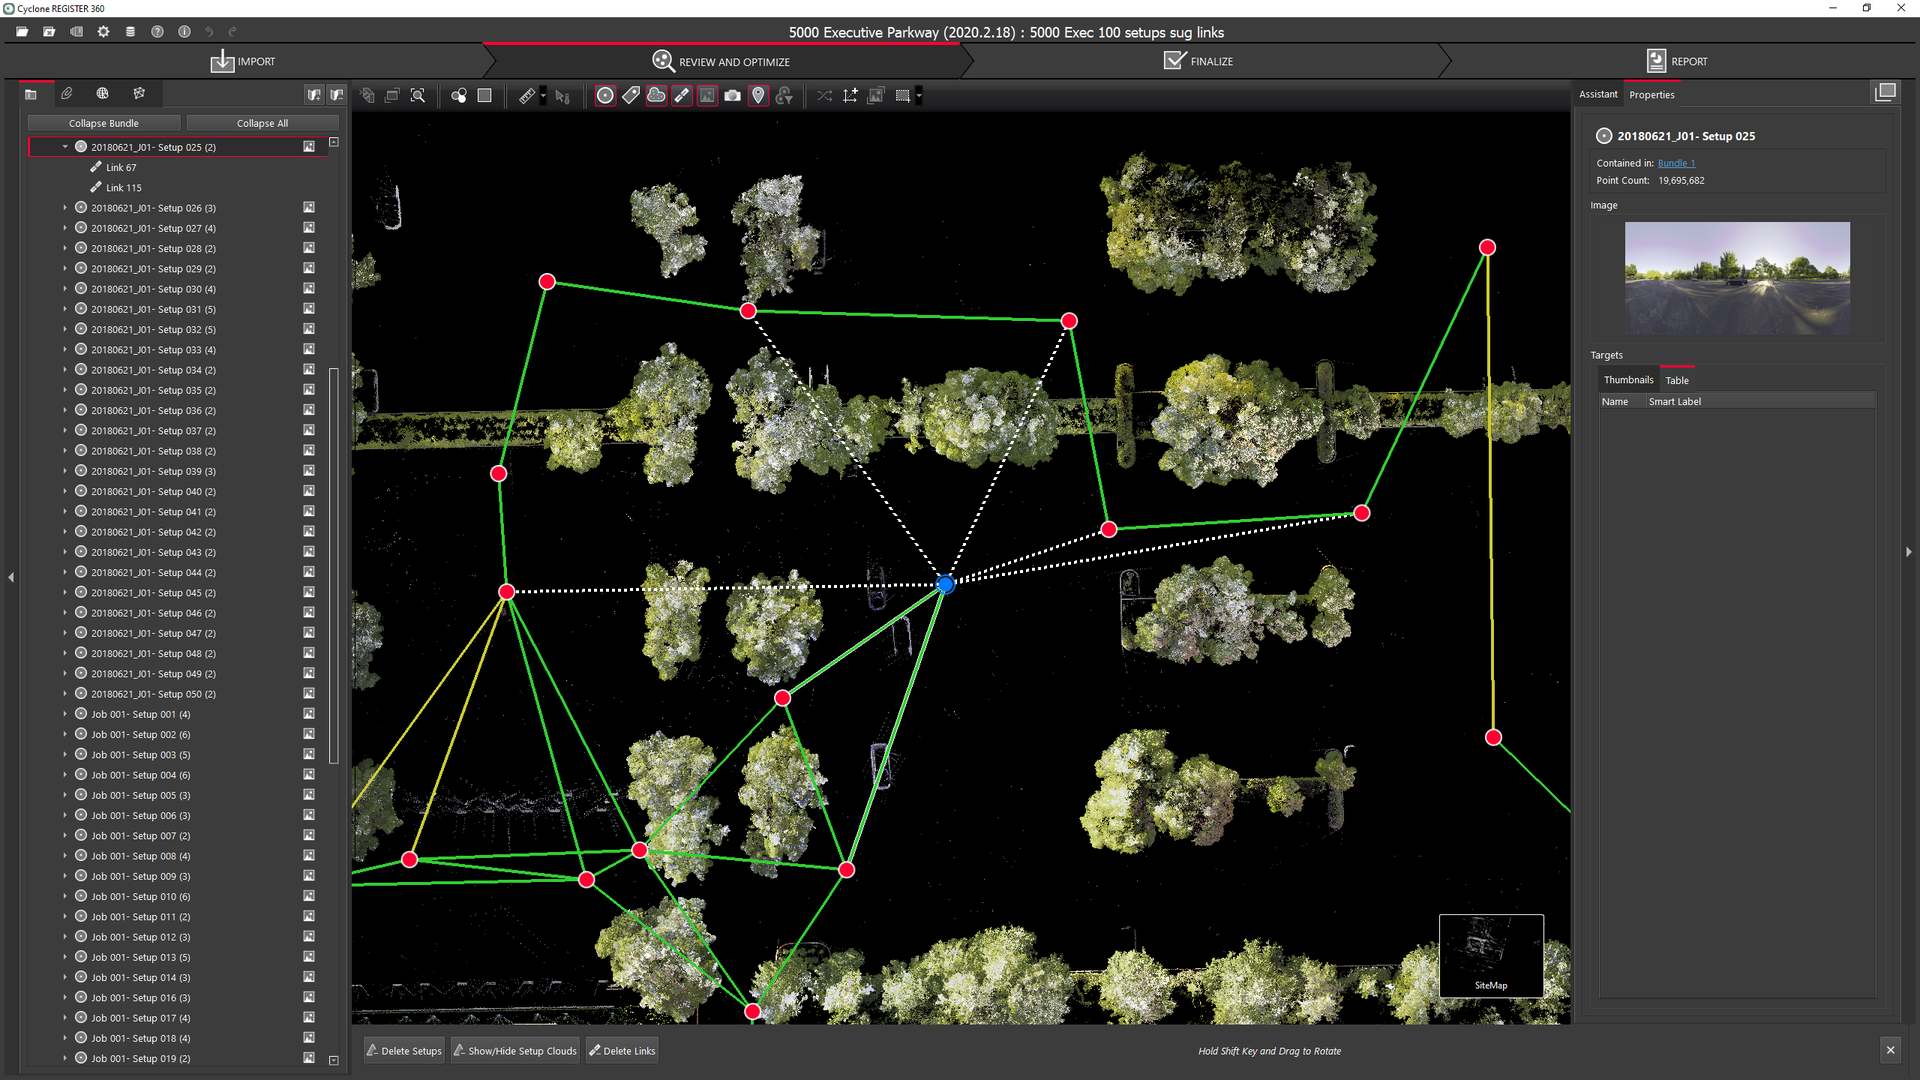Select the measure ruler tool
Screen dimensions: 1920x1080
click(527, 96)
